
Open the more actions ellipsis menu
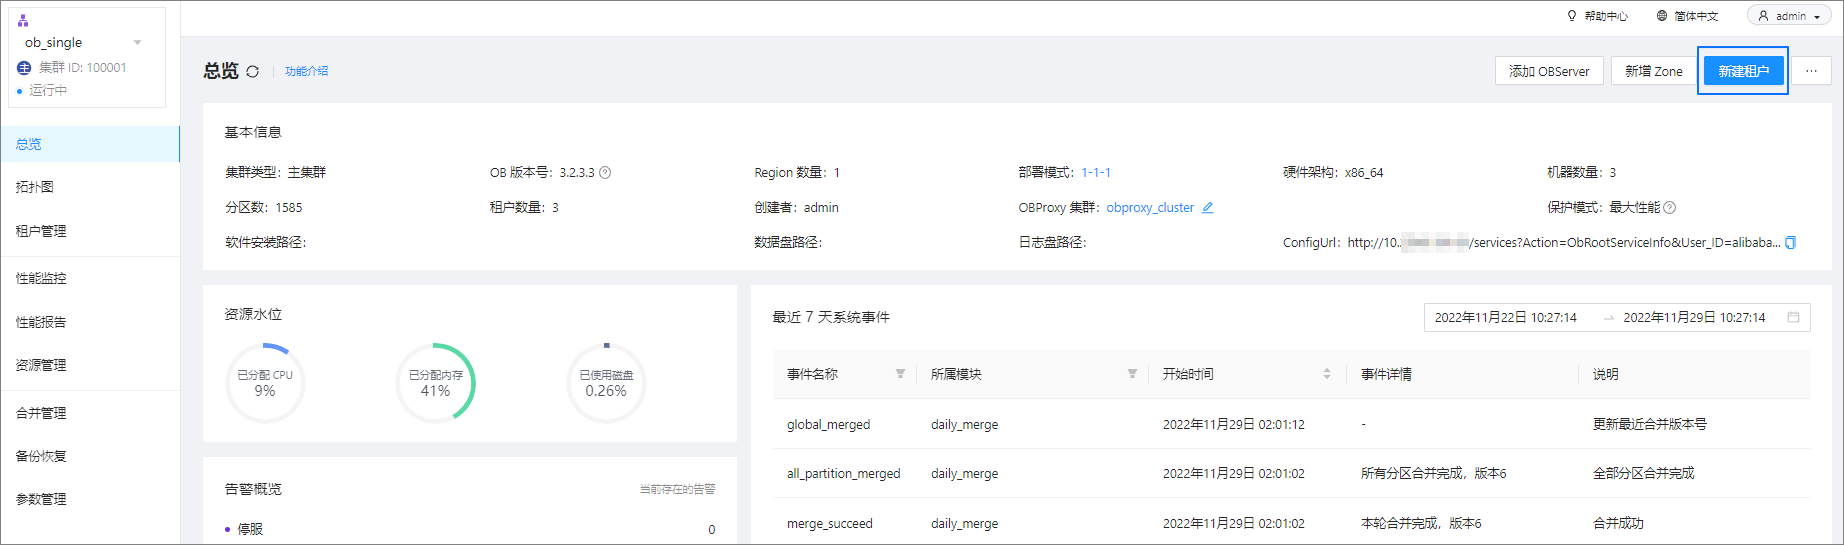(x=1811, y=71)
